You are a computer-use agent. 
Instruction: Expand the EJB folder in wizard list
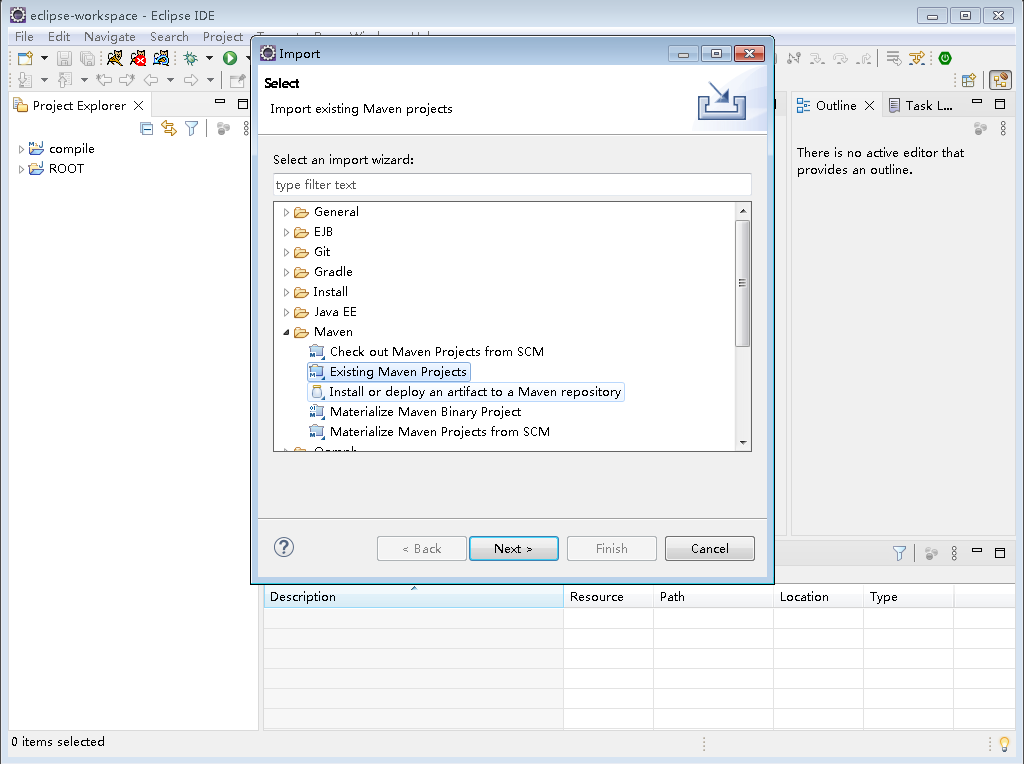click(x=286, y=232)
